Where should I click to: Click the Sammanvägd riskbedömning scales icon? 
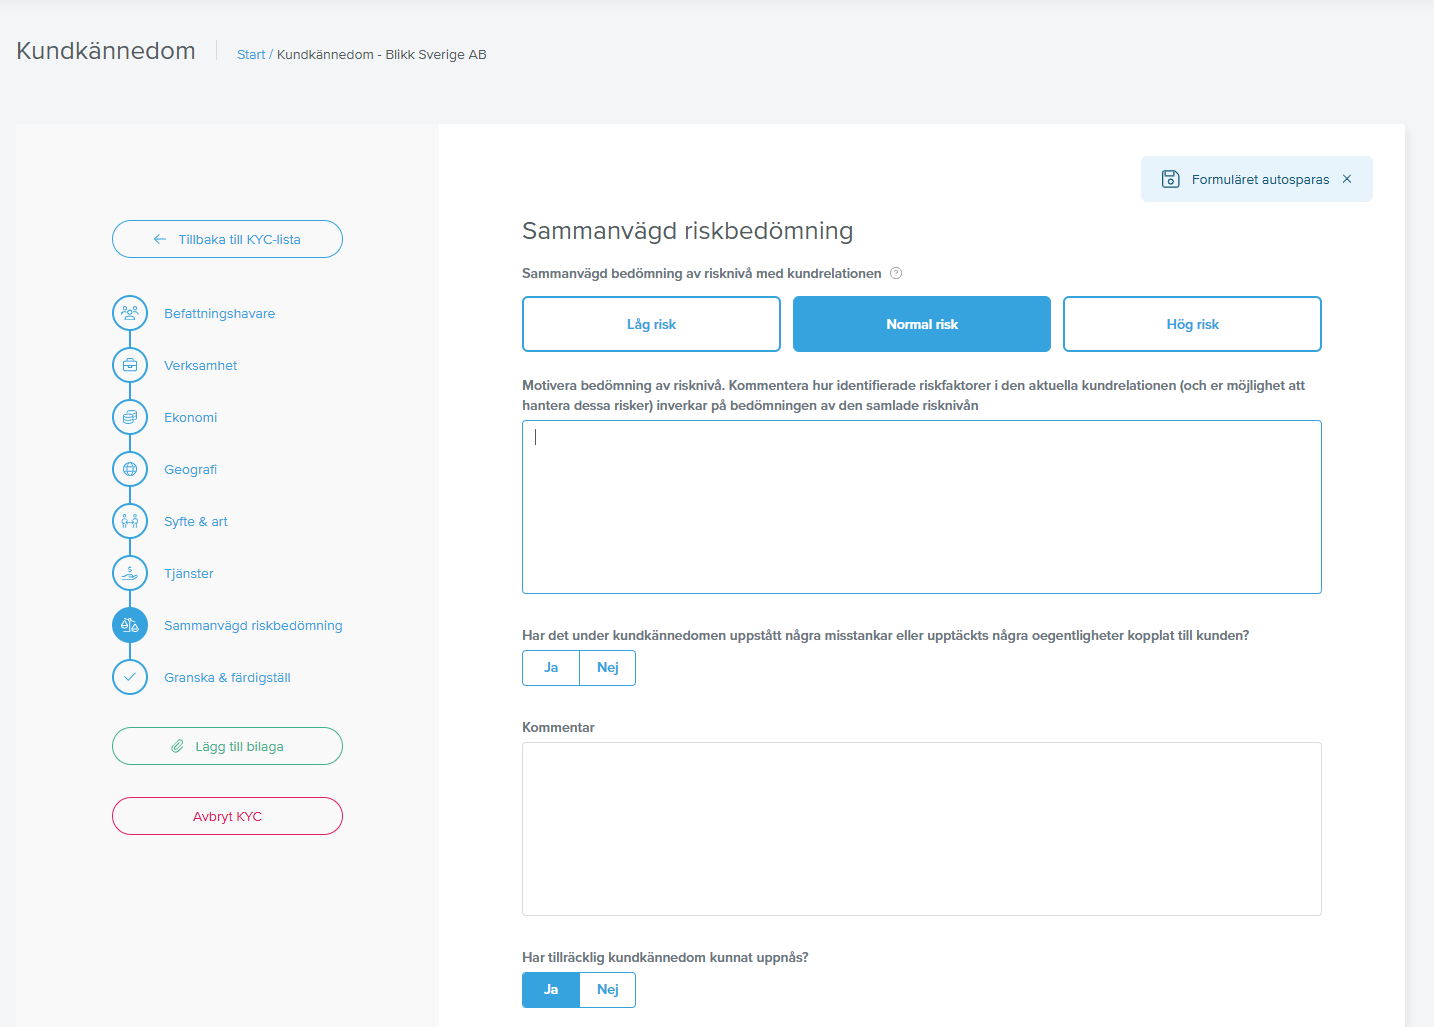130,625
